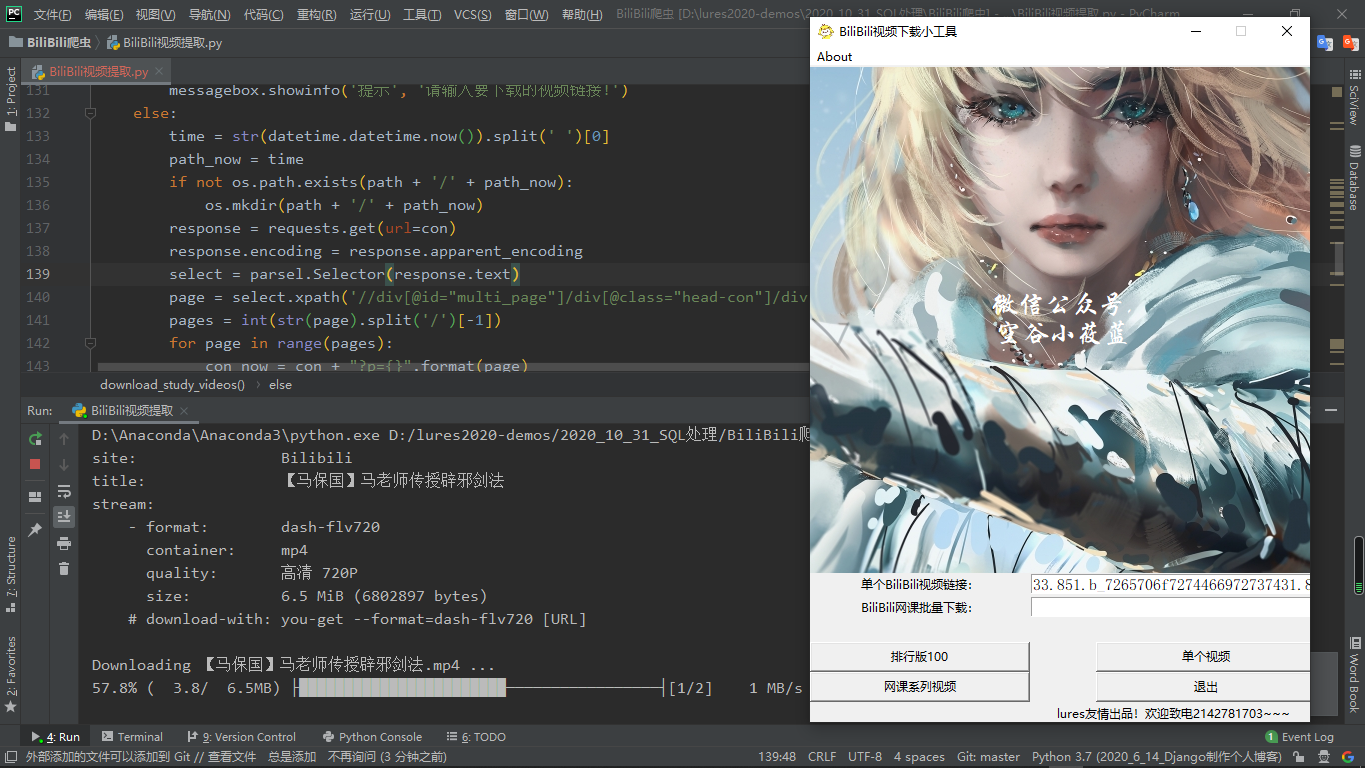Open the 代码(C) menu

pyautogui.click(x=264, y=15)
